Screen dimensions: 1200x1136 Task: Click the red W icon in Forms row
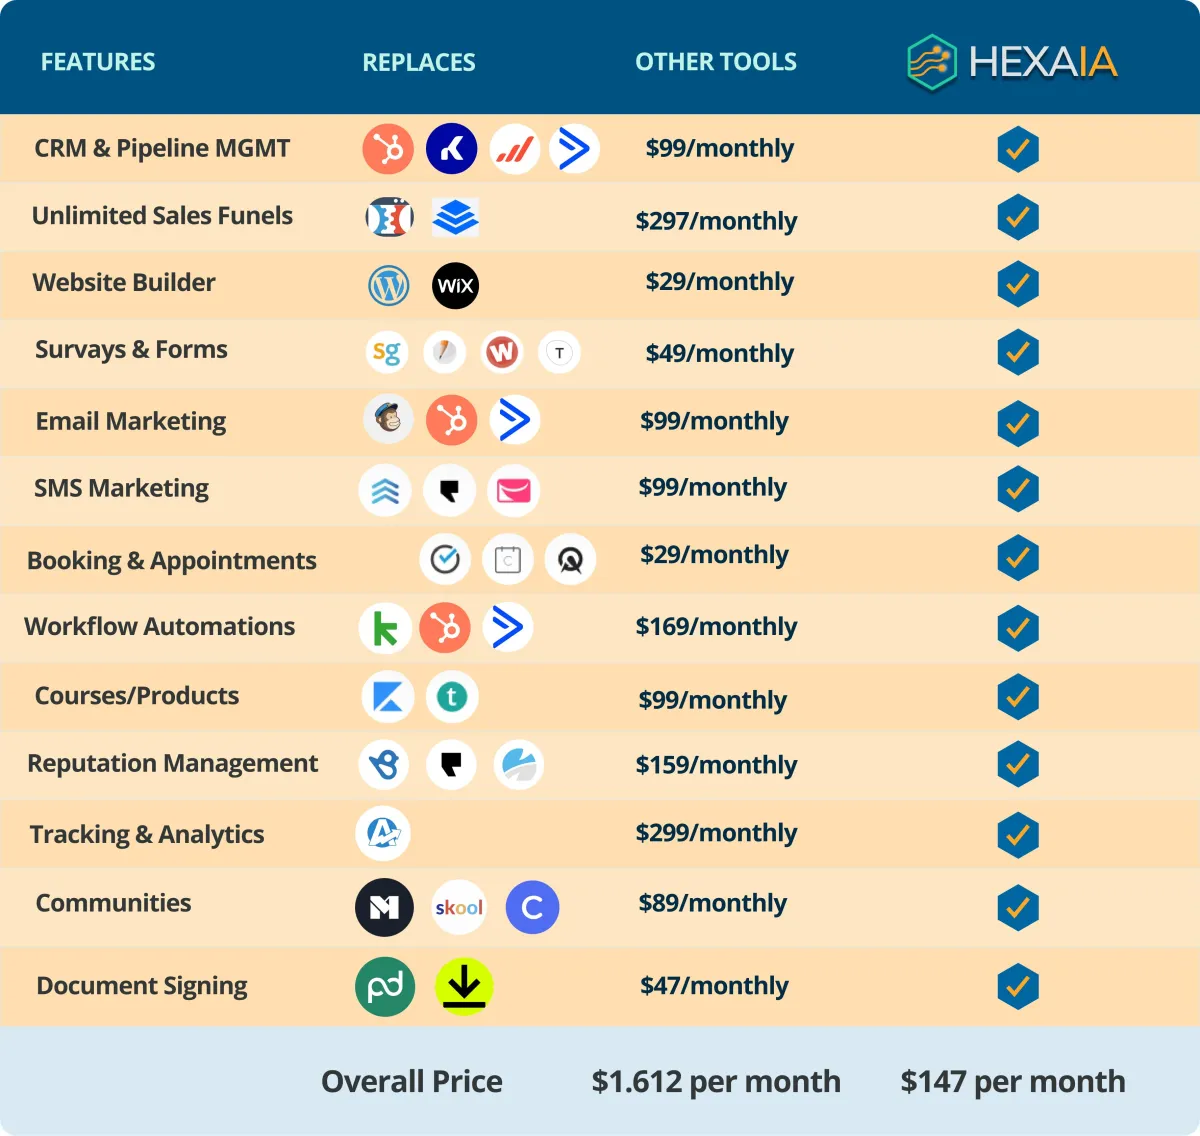pos(502,352)
